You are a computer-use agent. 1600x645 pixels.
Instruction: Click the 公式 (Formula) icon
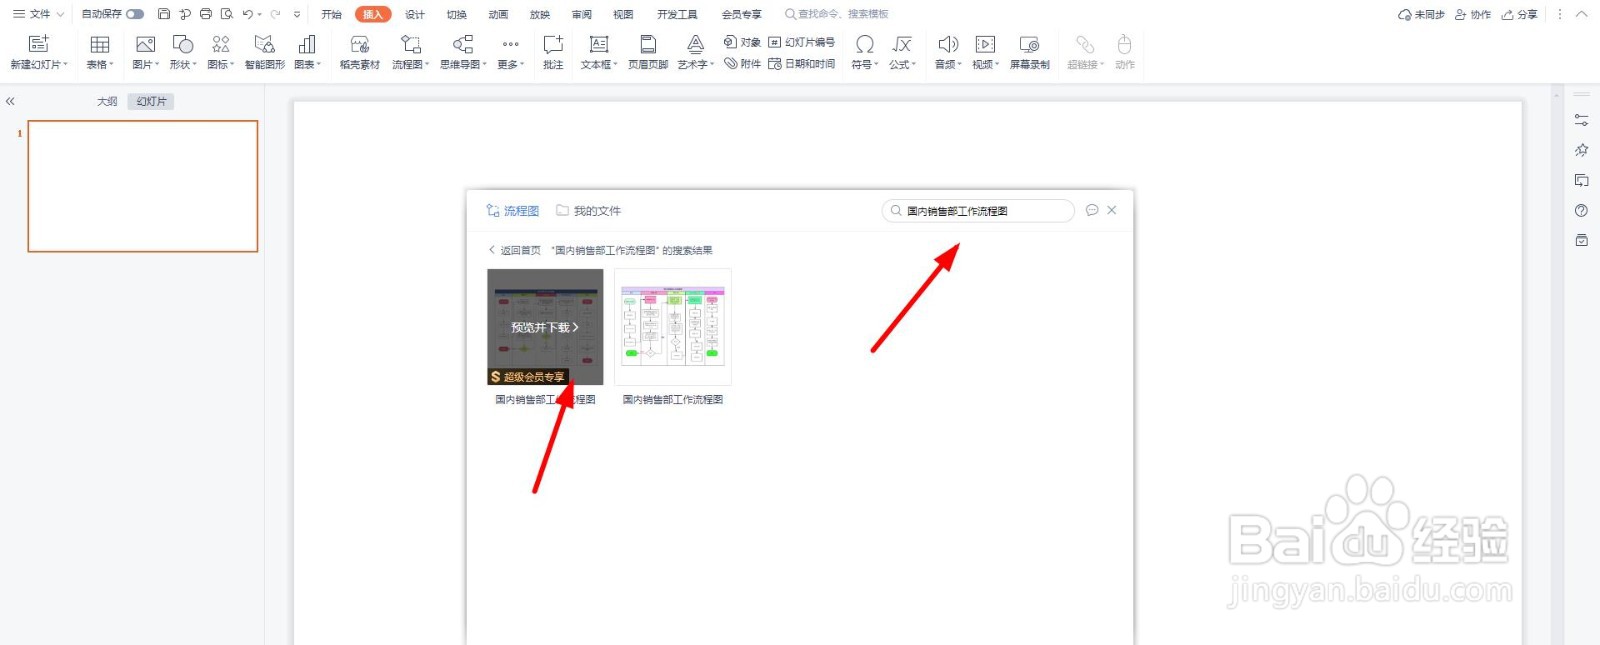tap(902, 44)
